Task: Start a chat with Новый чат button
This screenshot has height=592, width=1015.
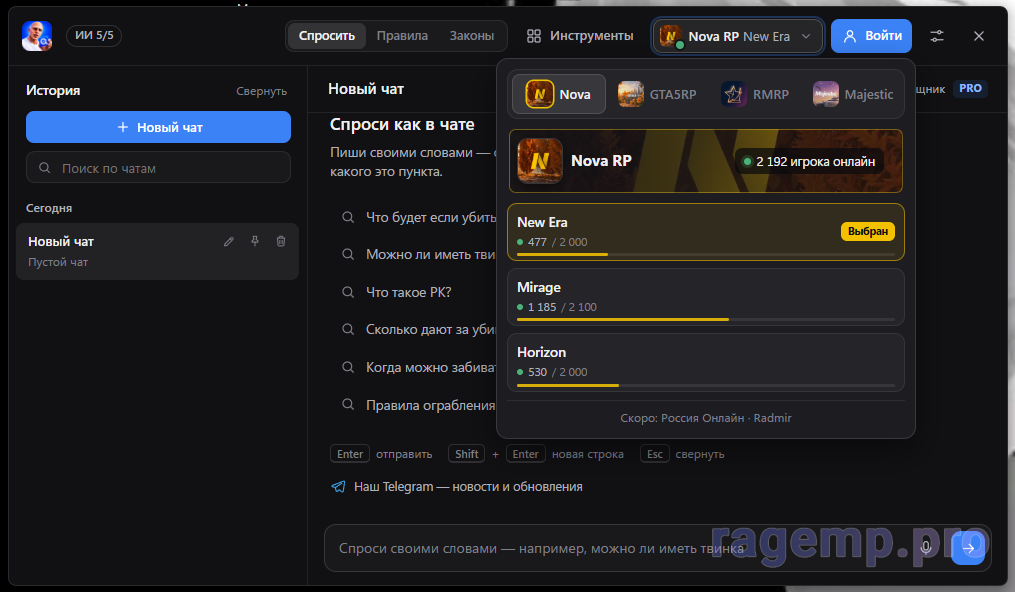Action: pos(159,127)
